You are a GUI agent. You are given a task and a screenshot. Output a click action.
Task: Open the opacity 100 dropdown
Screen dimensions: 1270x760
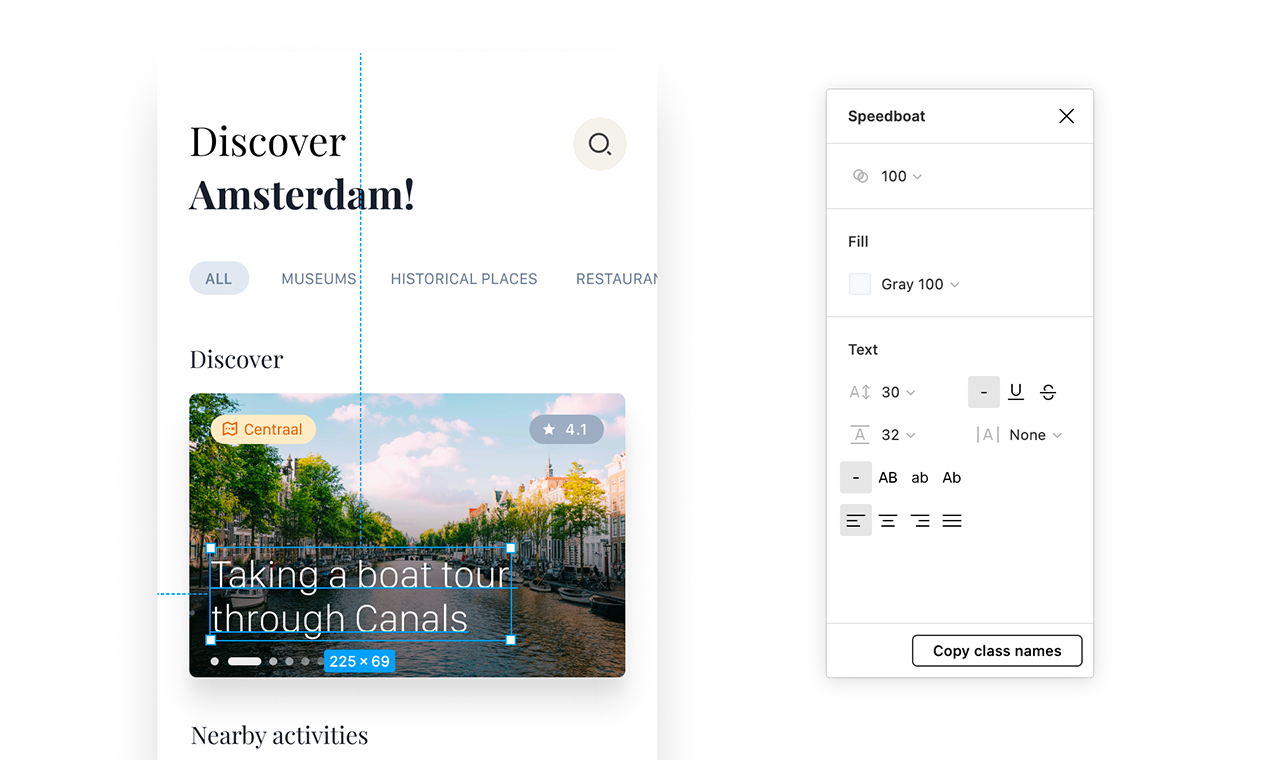(x=897, y=176)
